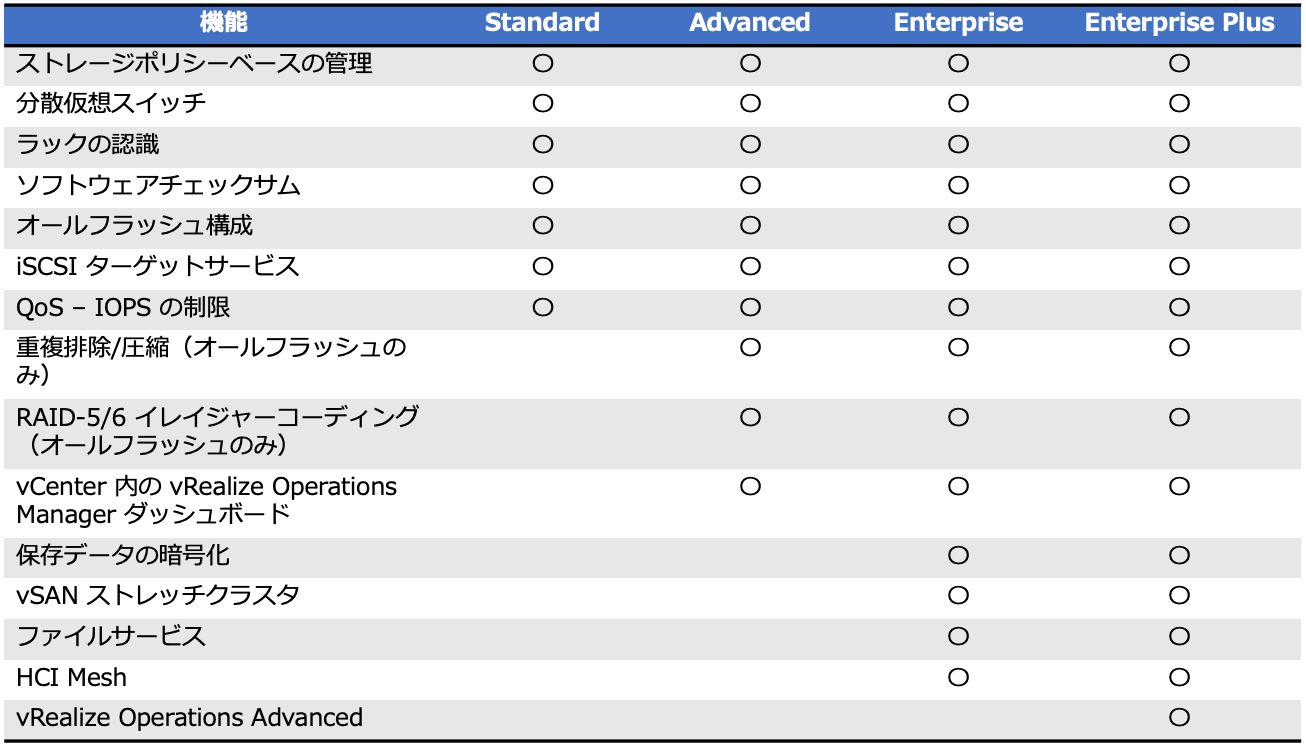Click the Enterprise column header
The image size is (1306, 748).
pos(958,23)
